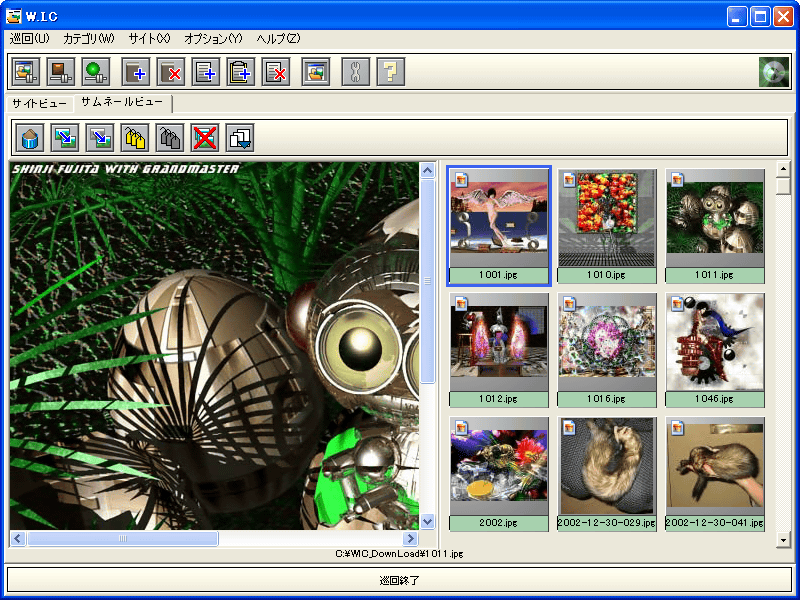800x600 pixels.
Task: Click preview pane scroll-up arrow
Action: click(428, 170)
